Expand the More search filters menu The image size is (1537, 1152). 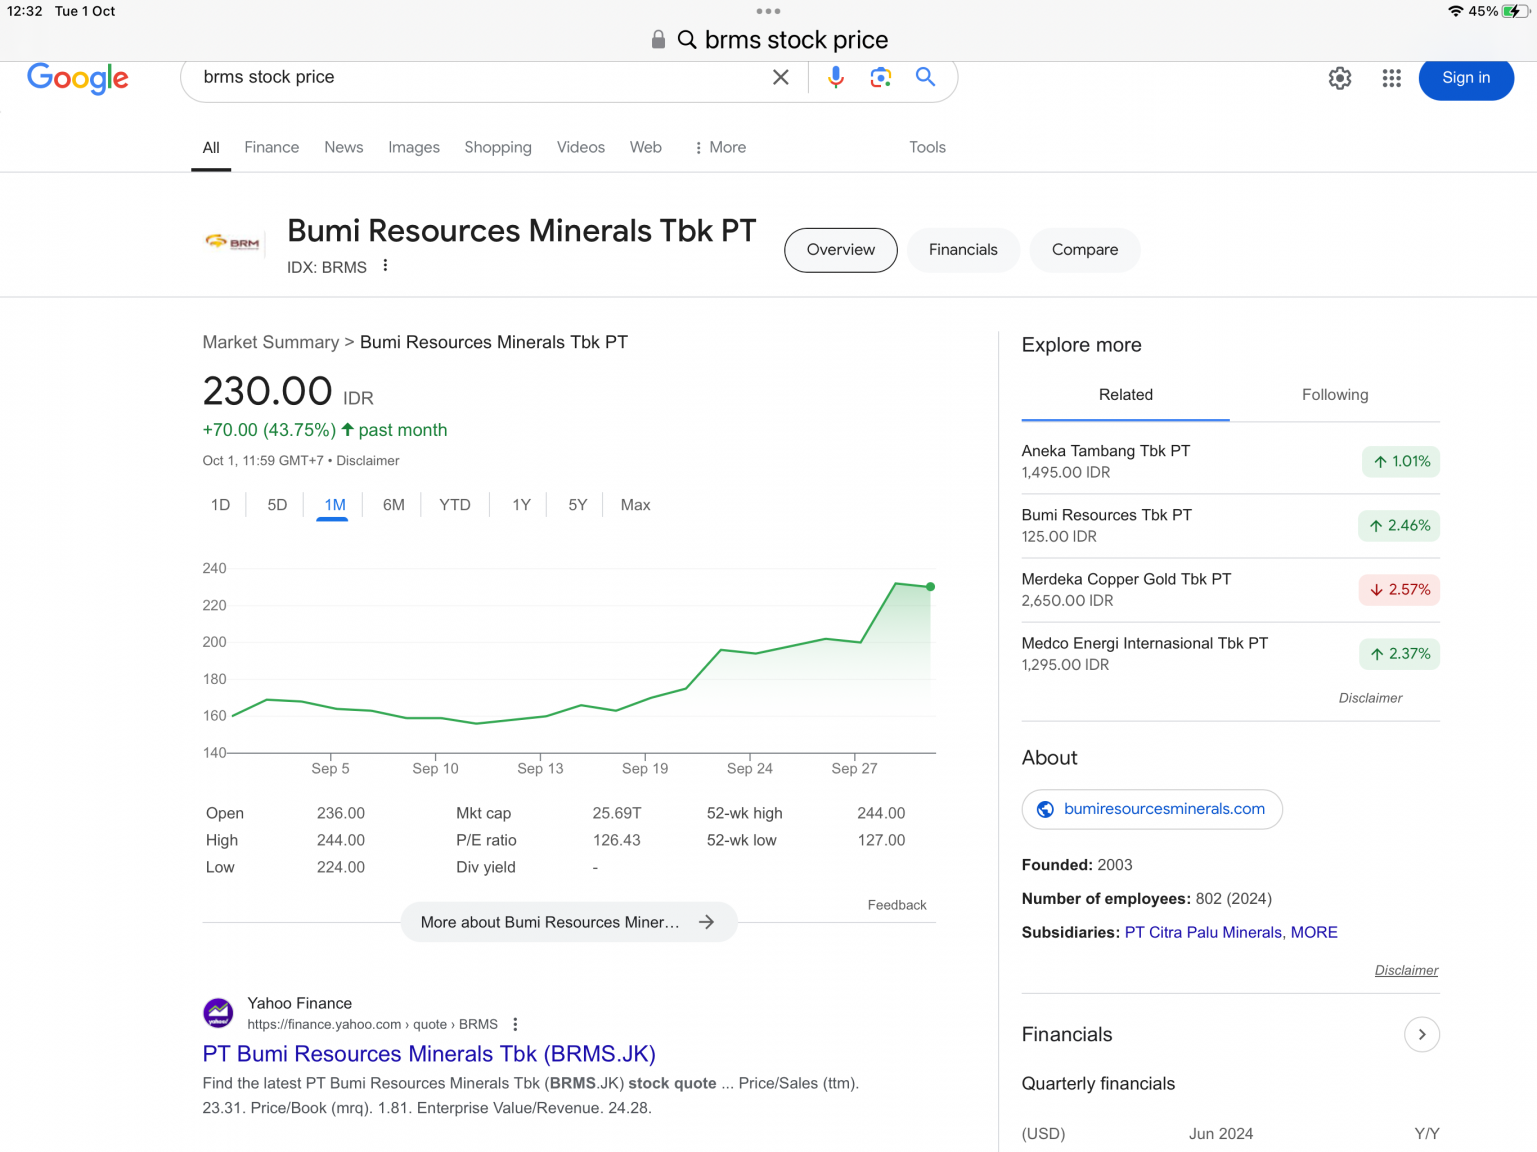720,147
